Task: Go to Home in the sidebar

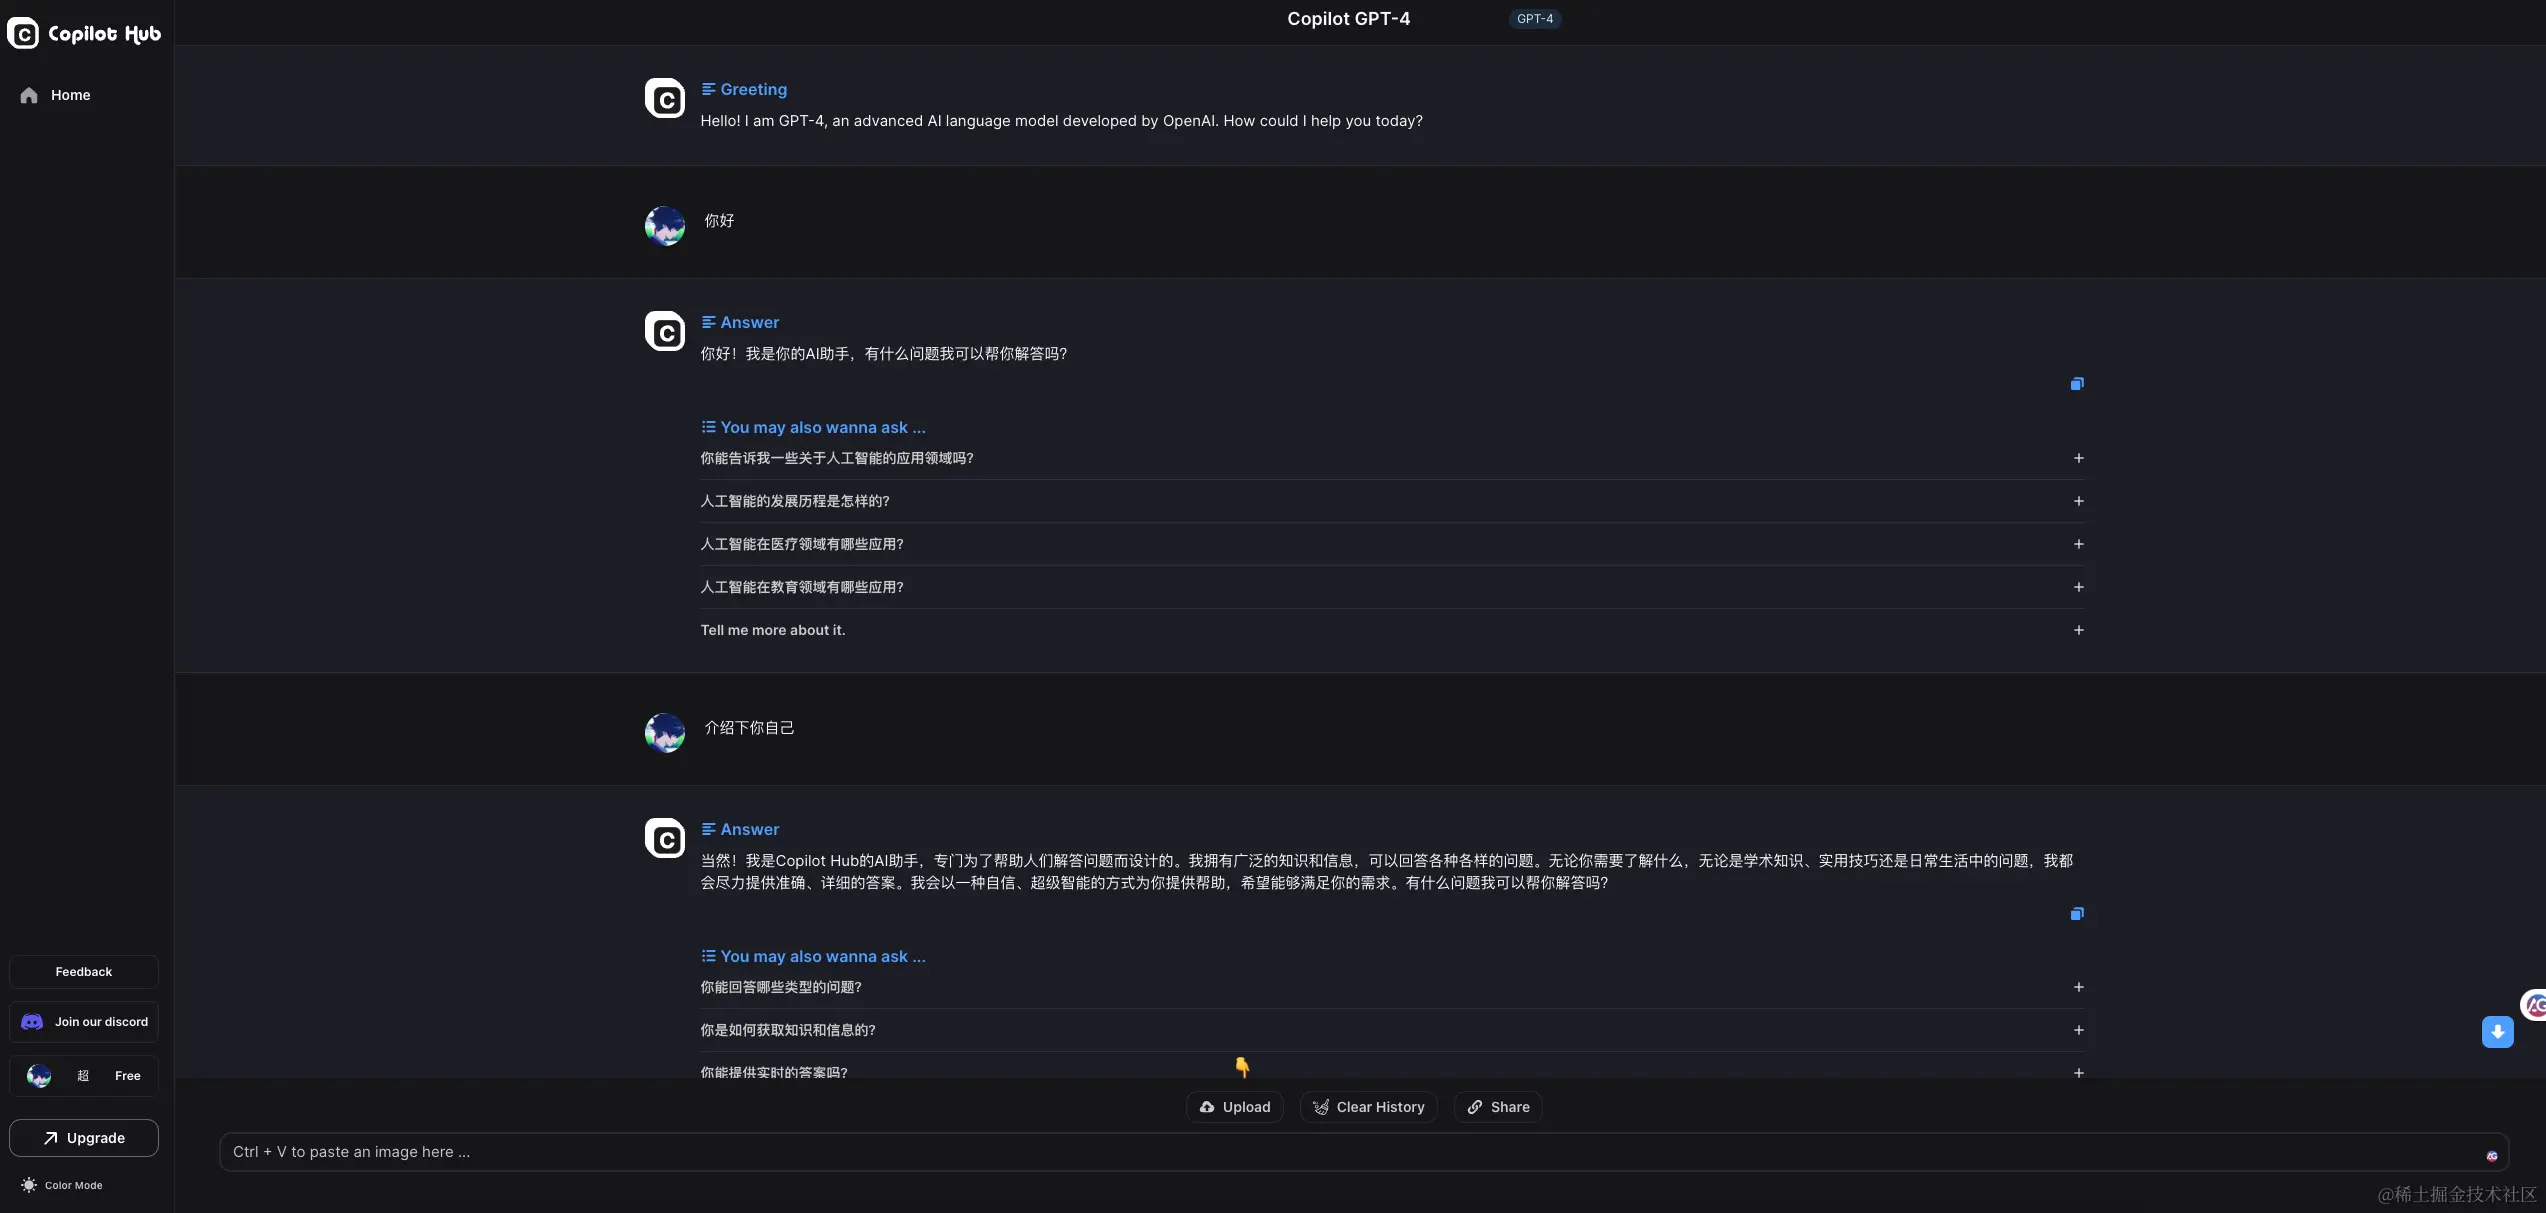Action: (70, 95)
